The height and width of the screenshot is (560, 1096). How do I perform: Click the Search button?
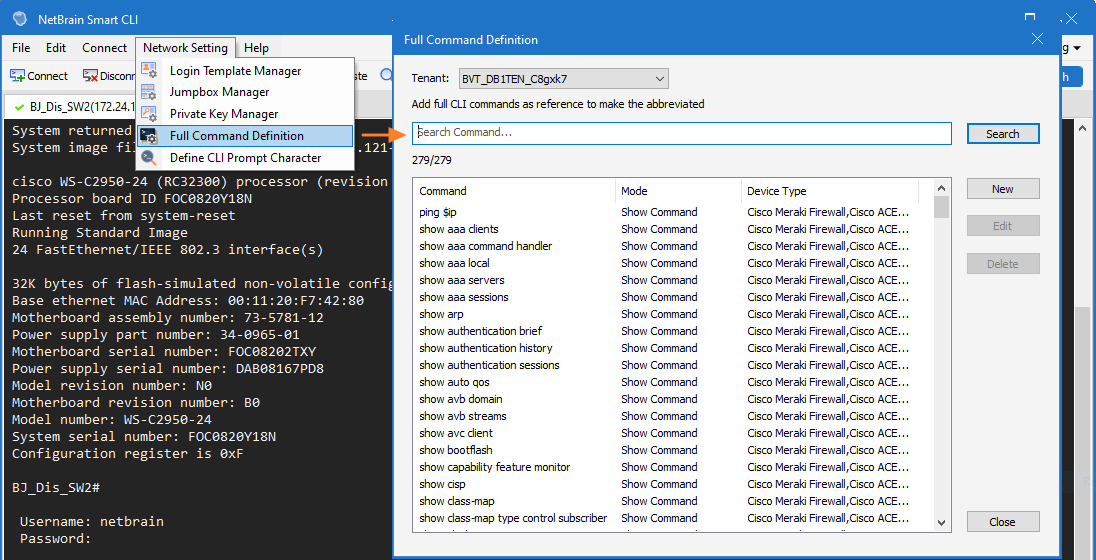tap(1003, 134)
